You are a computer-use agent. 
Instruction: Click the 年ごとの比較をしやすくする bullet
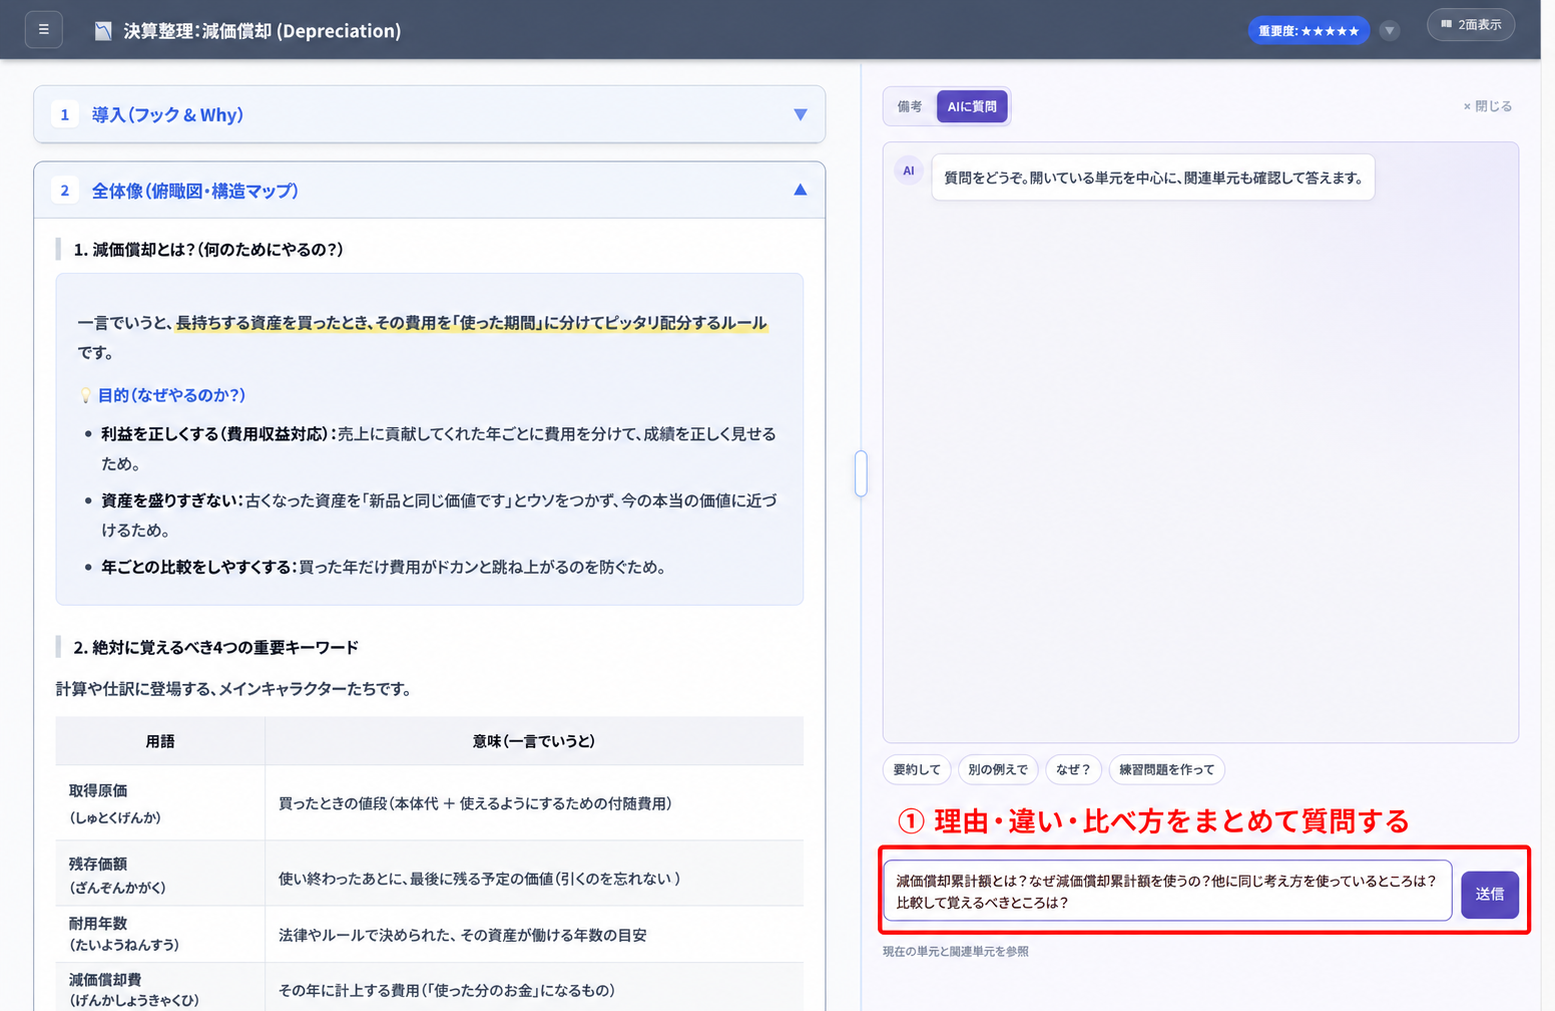[383, 567]
